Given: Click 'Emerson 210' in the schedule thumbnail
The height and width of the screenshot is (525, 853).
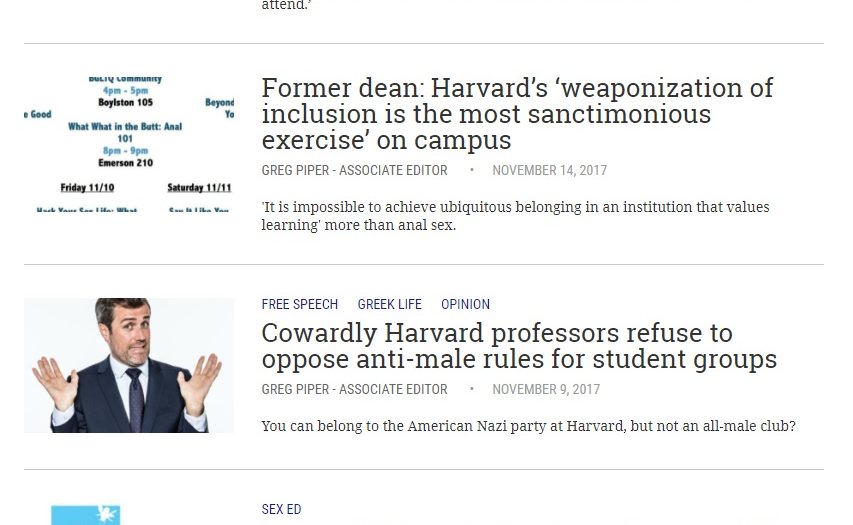Looking at the screenshot, I should [126, 163].
